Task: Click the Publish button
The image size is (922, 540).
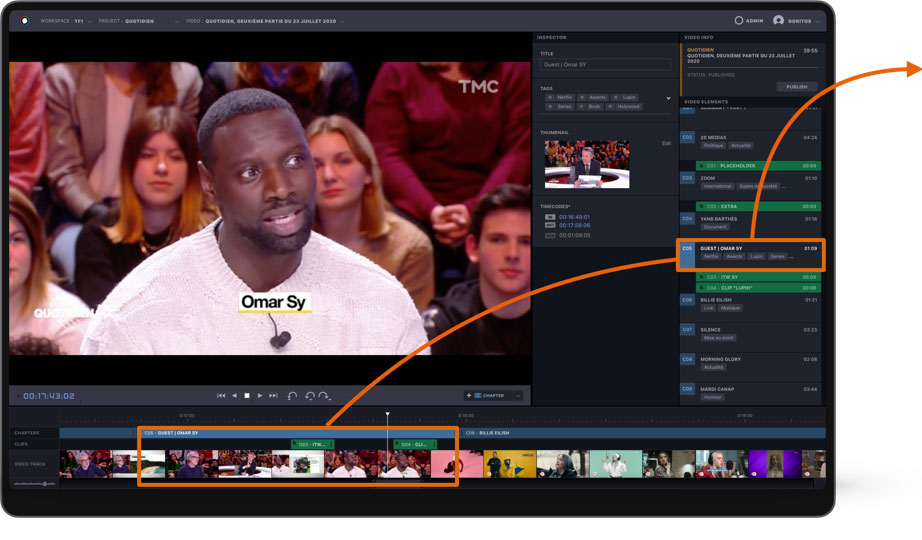Action: click(x=796, y=87)
